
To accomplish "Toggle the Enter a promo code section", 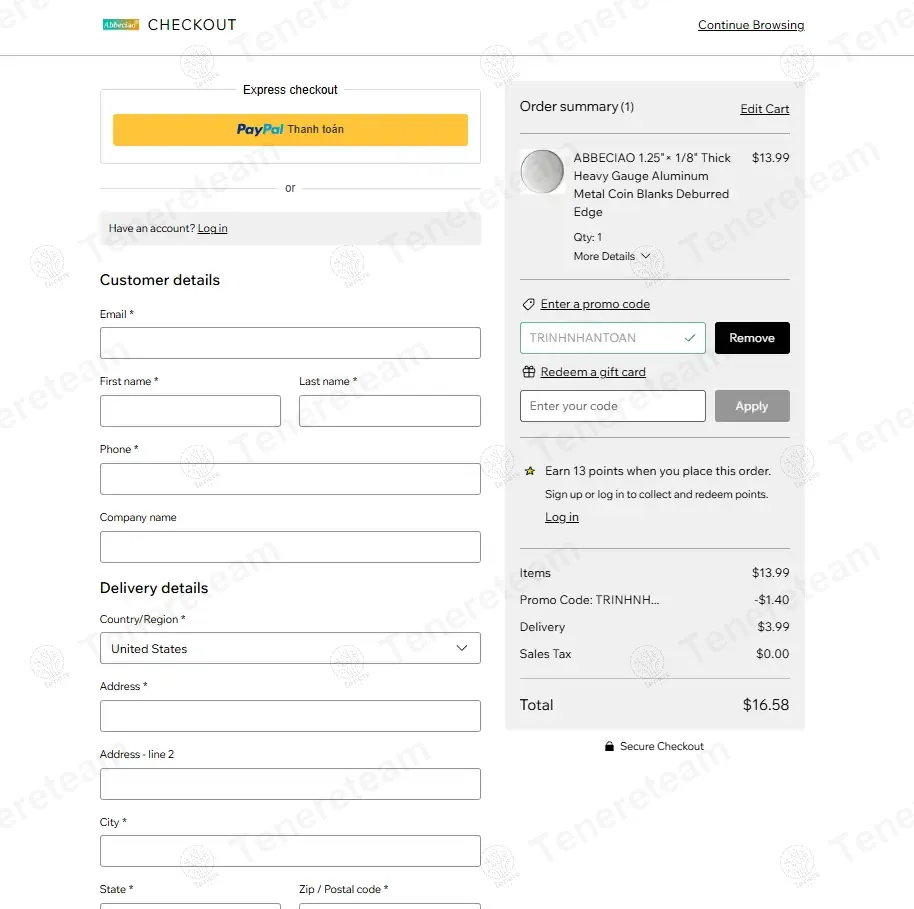I will [x=595, y=304].
